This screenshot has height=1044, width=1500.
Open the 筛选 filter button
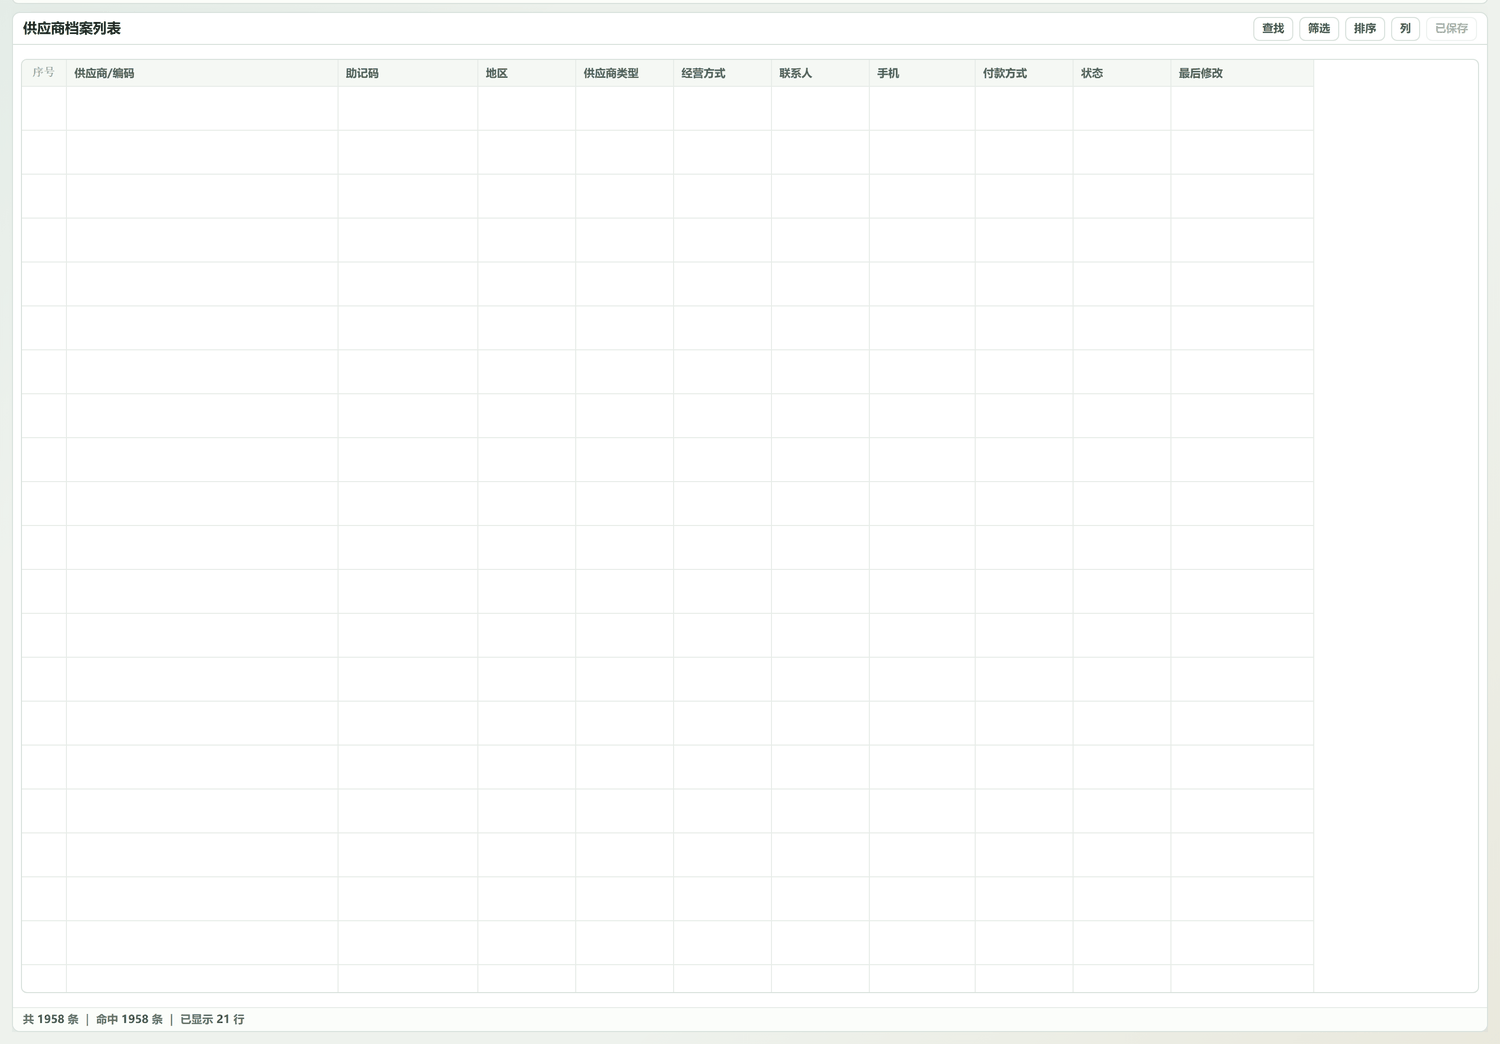coord(1319,29)
